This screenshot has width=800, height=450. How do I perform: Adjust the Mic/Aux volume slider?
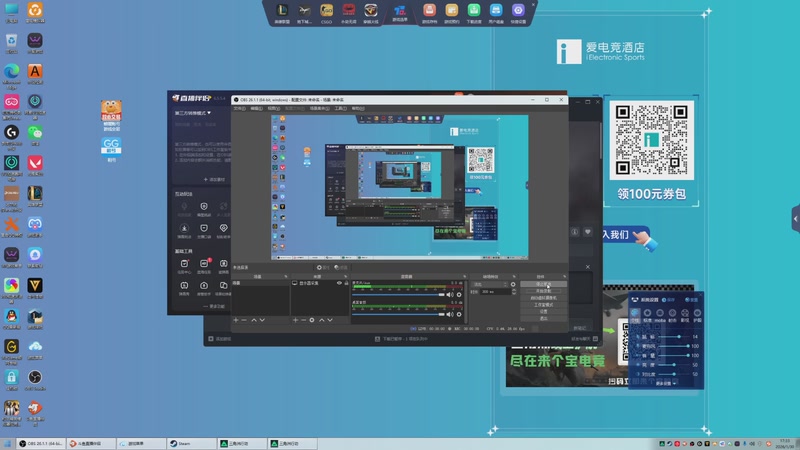[398, 294]
